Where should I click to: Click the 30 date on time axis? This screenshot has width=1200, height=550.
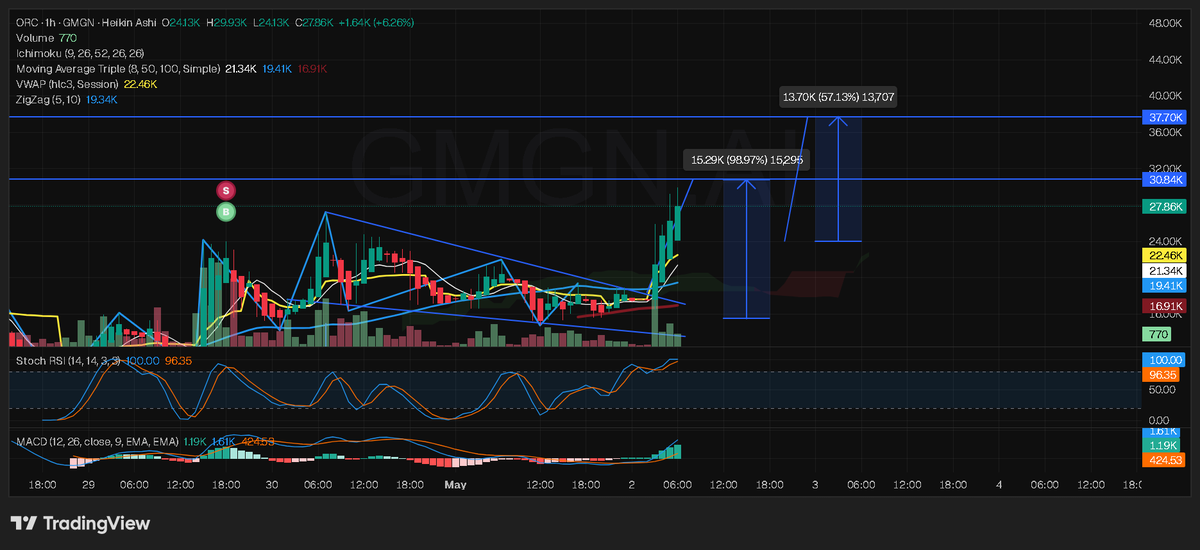272,484
